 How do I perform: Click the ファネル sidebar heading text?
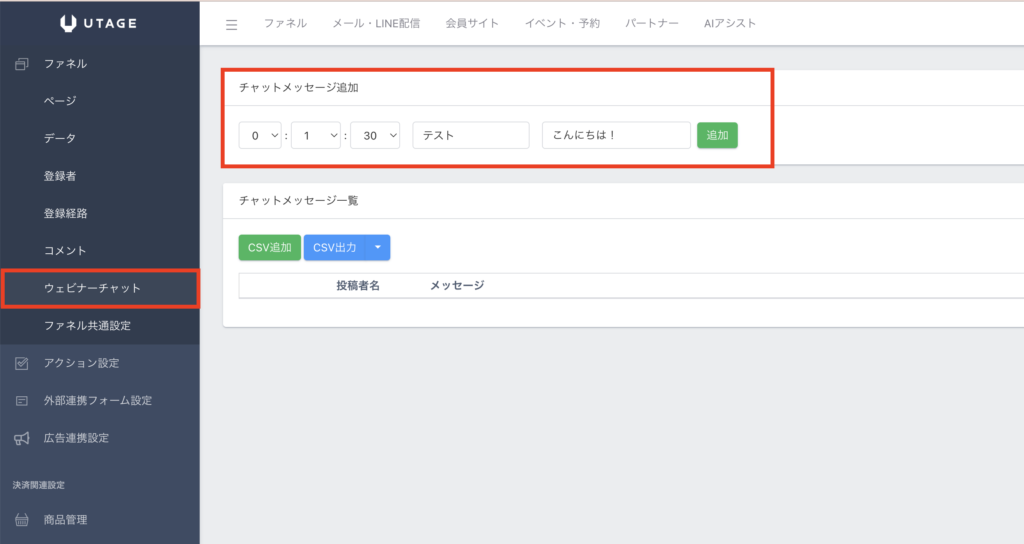pos(65,64)
